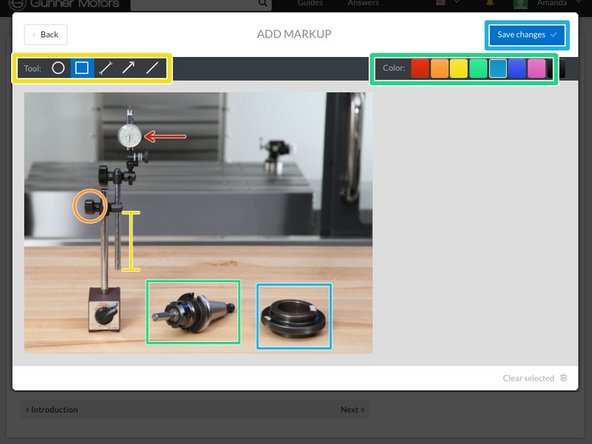
Task: Click the Save changes button
Action: (527, 35)
